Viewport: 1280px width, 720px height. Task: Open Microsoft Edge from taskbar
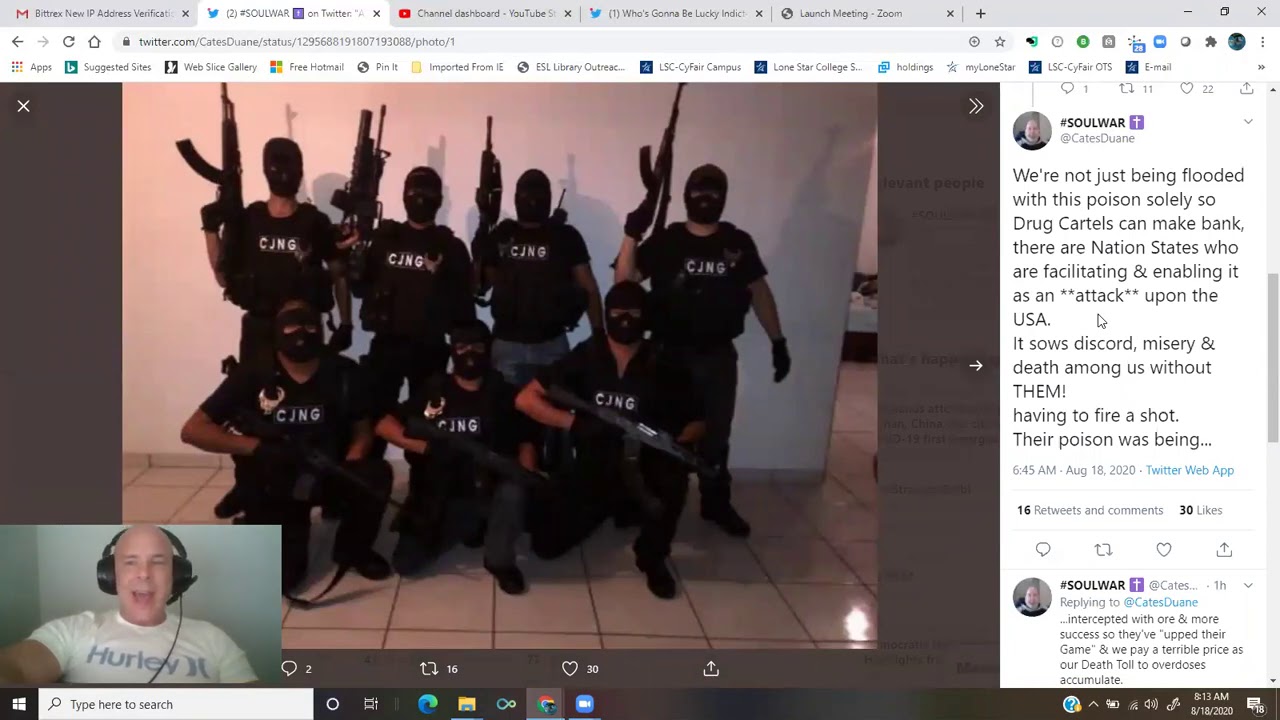(x=428, y=704)
